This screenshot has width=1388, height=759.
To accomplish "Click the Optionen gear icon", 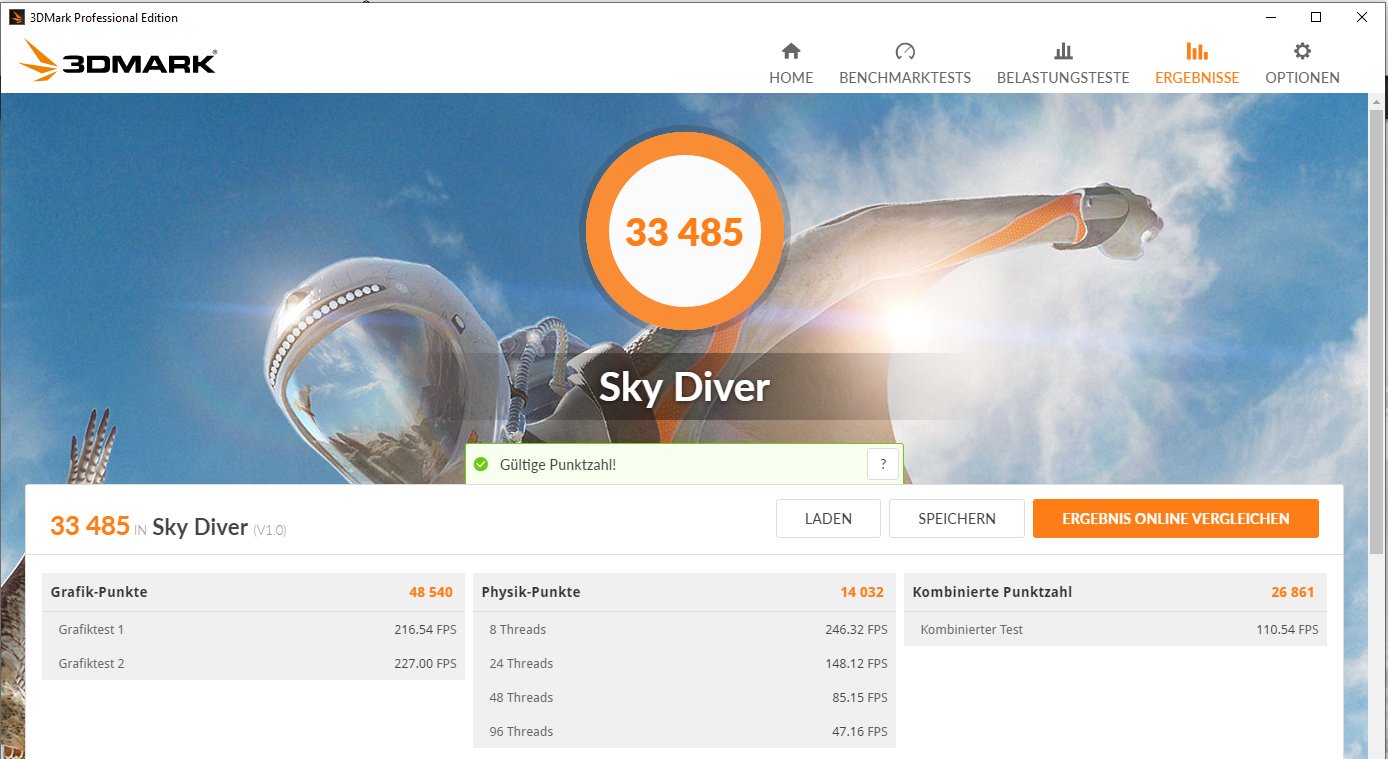I will tap(1302, 51).
